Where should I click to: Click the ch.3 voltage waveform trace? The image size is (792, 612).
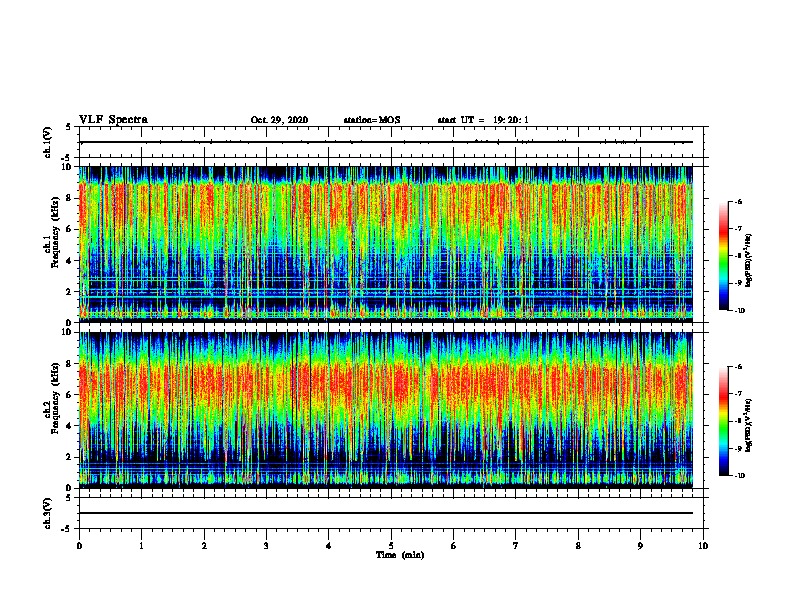coord(386,513)
